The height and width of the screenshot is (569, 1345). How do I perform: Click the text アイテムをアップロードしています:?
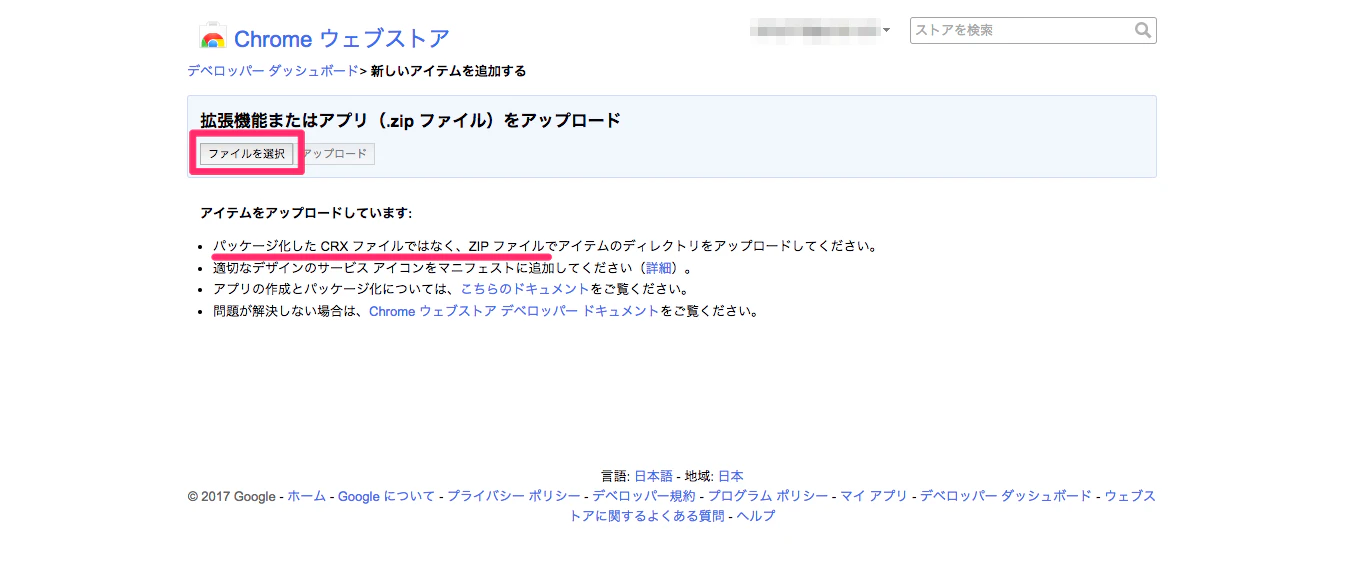pyautogui.click(x=306, y=213)
